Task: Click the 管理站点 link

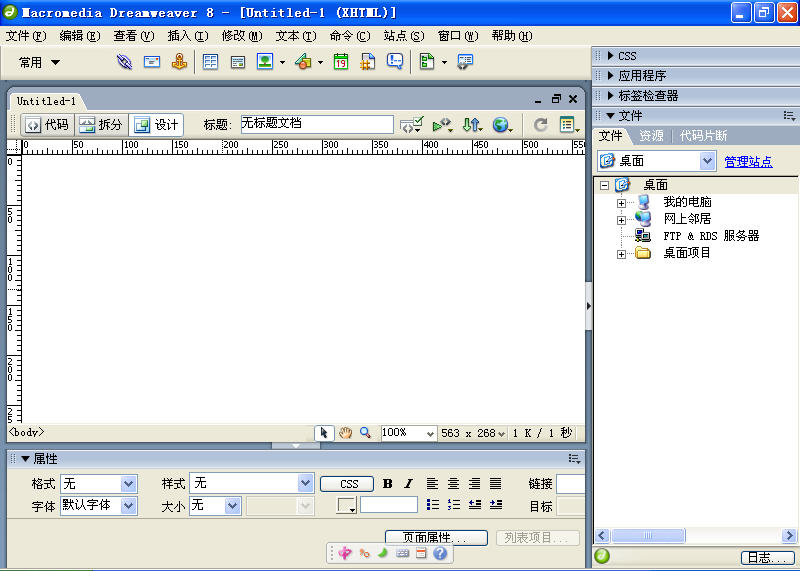Action: click(748, 161)
